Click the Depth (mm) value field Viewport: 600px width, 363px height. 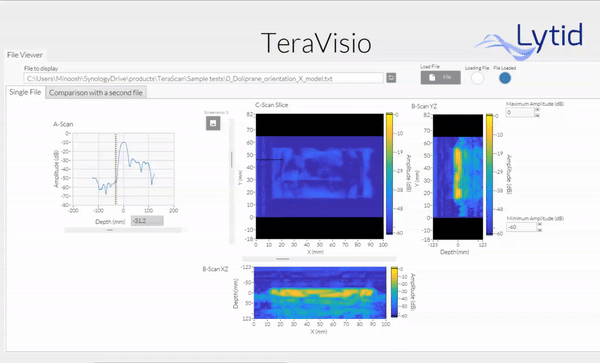point(147,221)
